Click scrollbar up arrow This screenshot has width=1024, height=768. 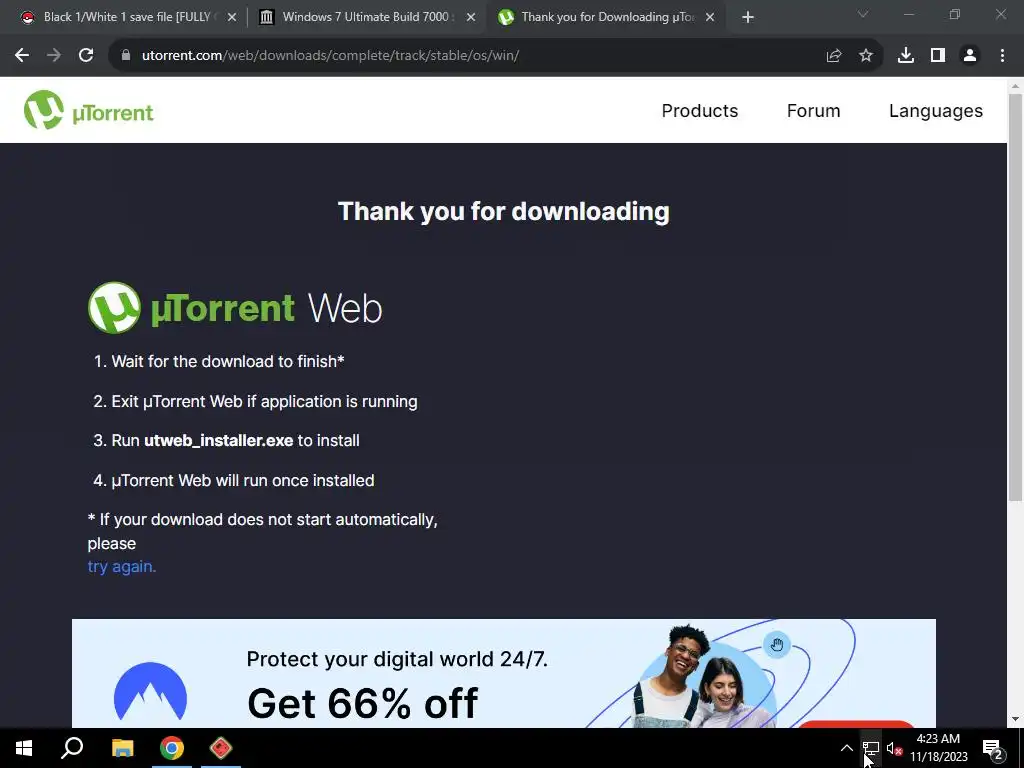click(1015, 86)
